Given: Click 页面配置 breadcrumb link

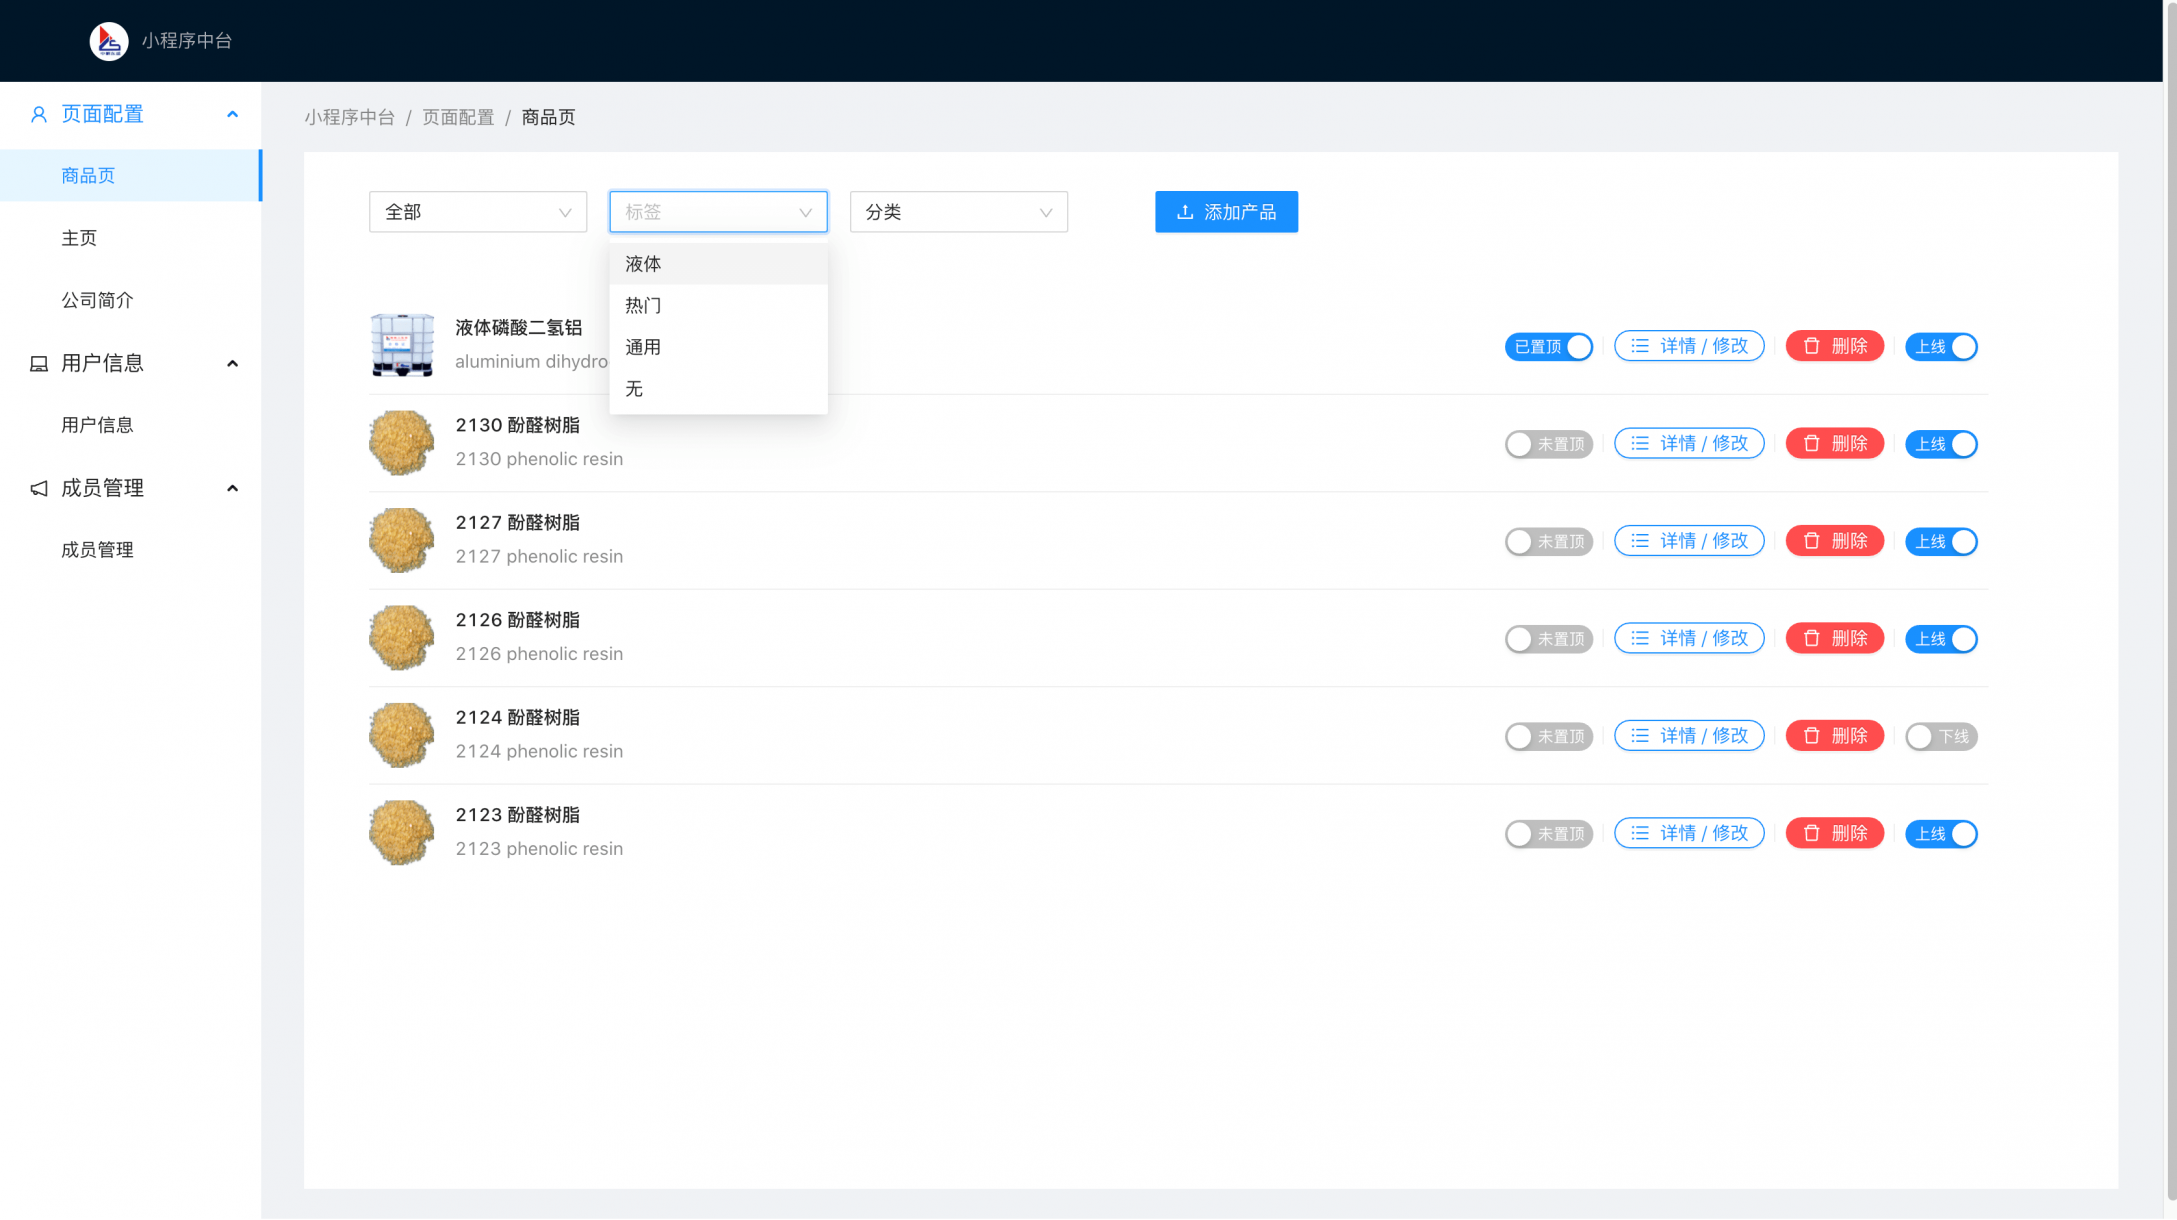Looking at the screenshot, I should (458, 117).
